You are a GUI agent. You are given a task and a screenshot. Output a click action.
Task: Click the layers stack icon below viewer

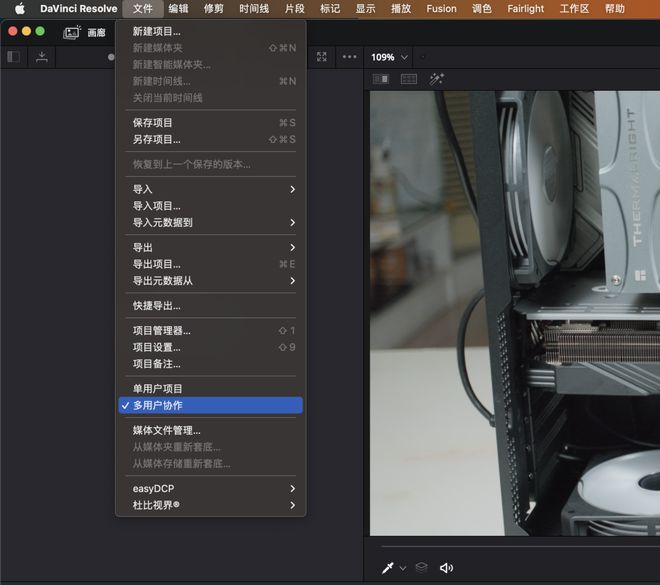421,568
